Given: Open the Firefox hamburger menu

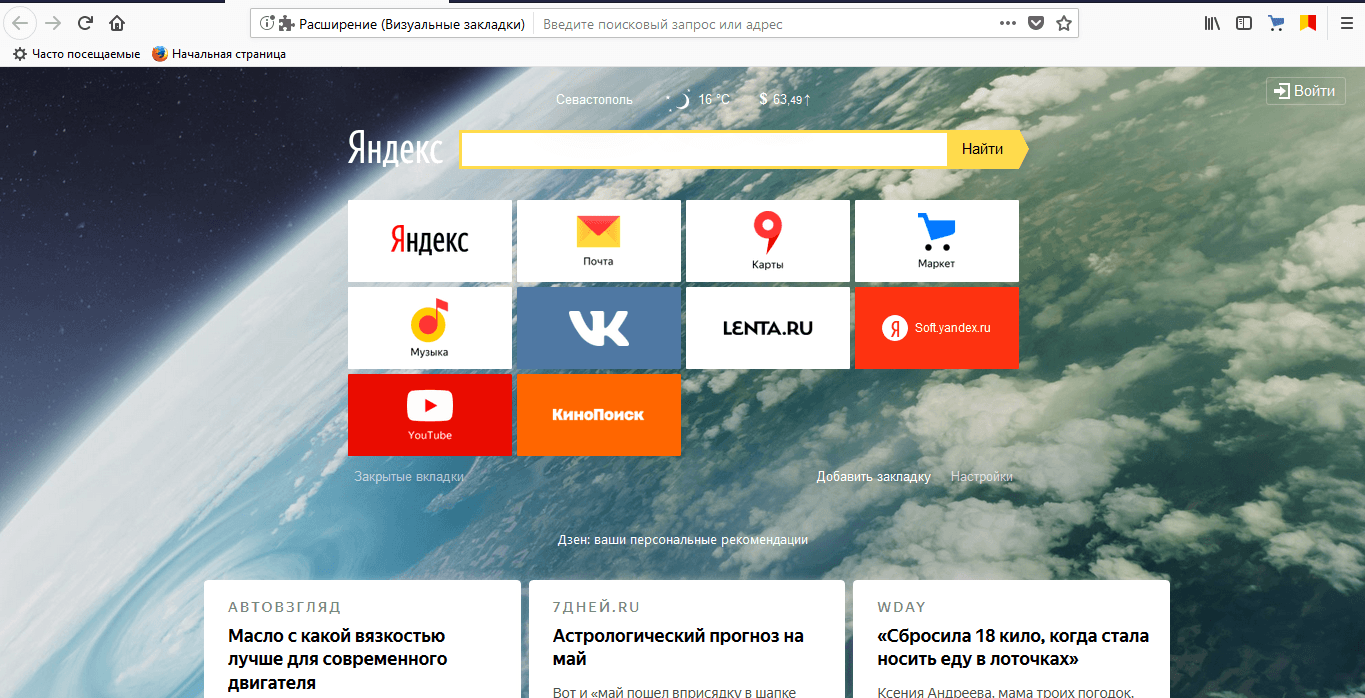Looking at the screenshot, I should tap(1346, 23).
